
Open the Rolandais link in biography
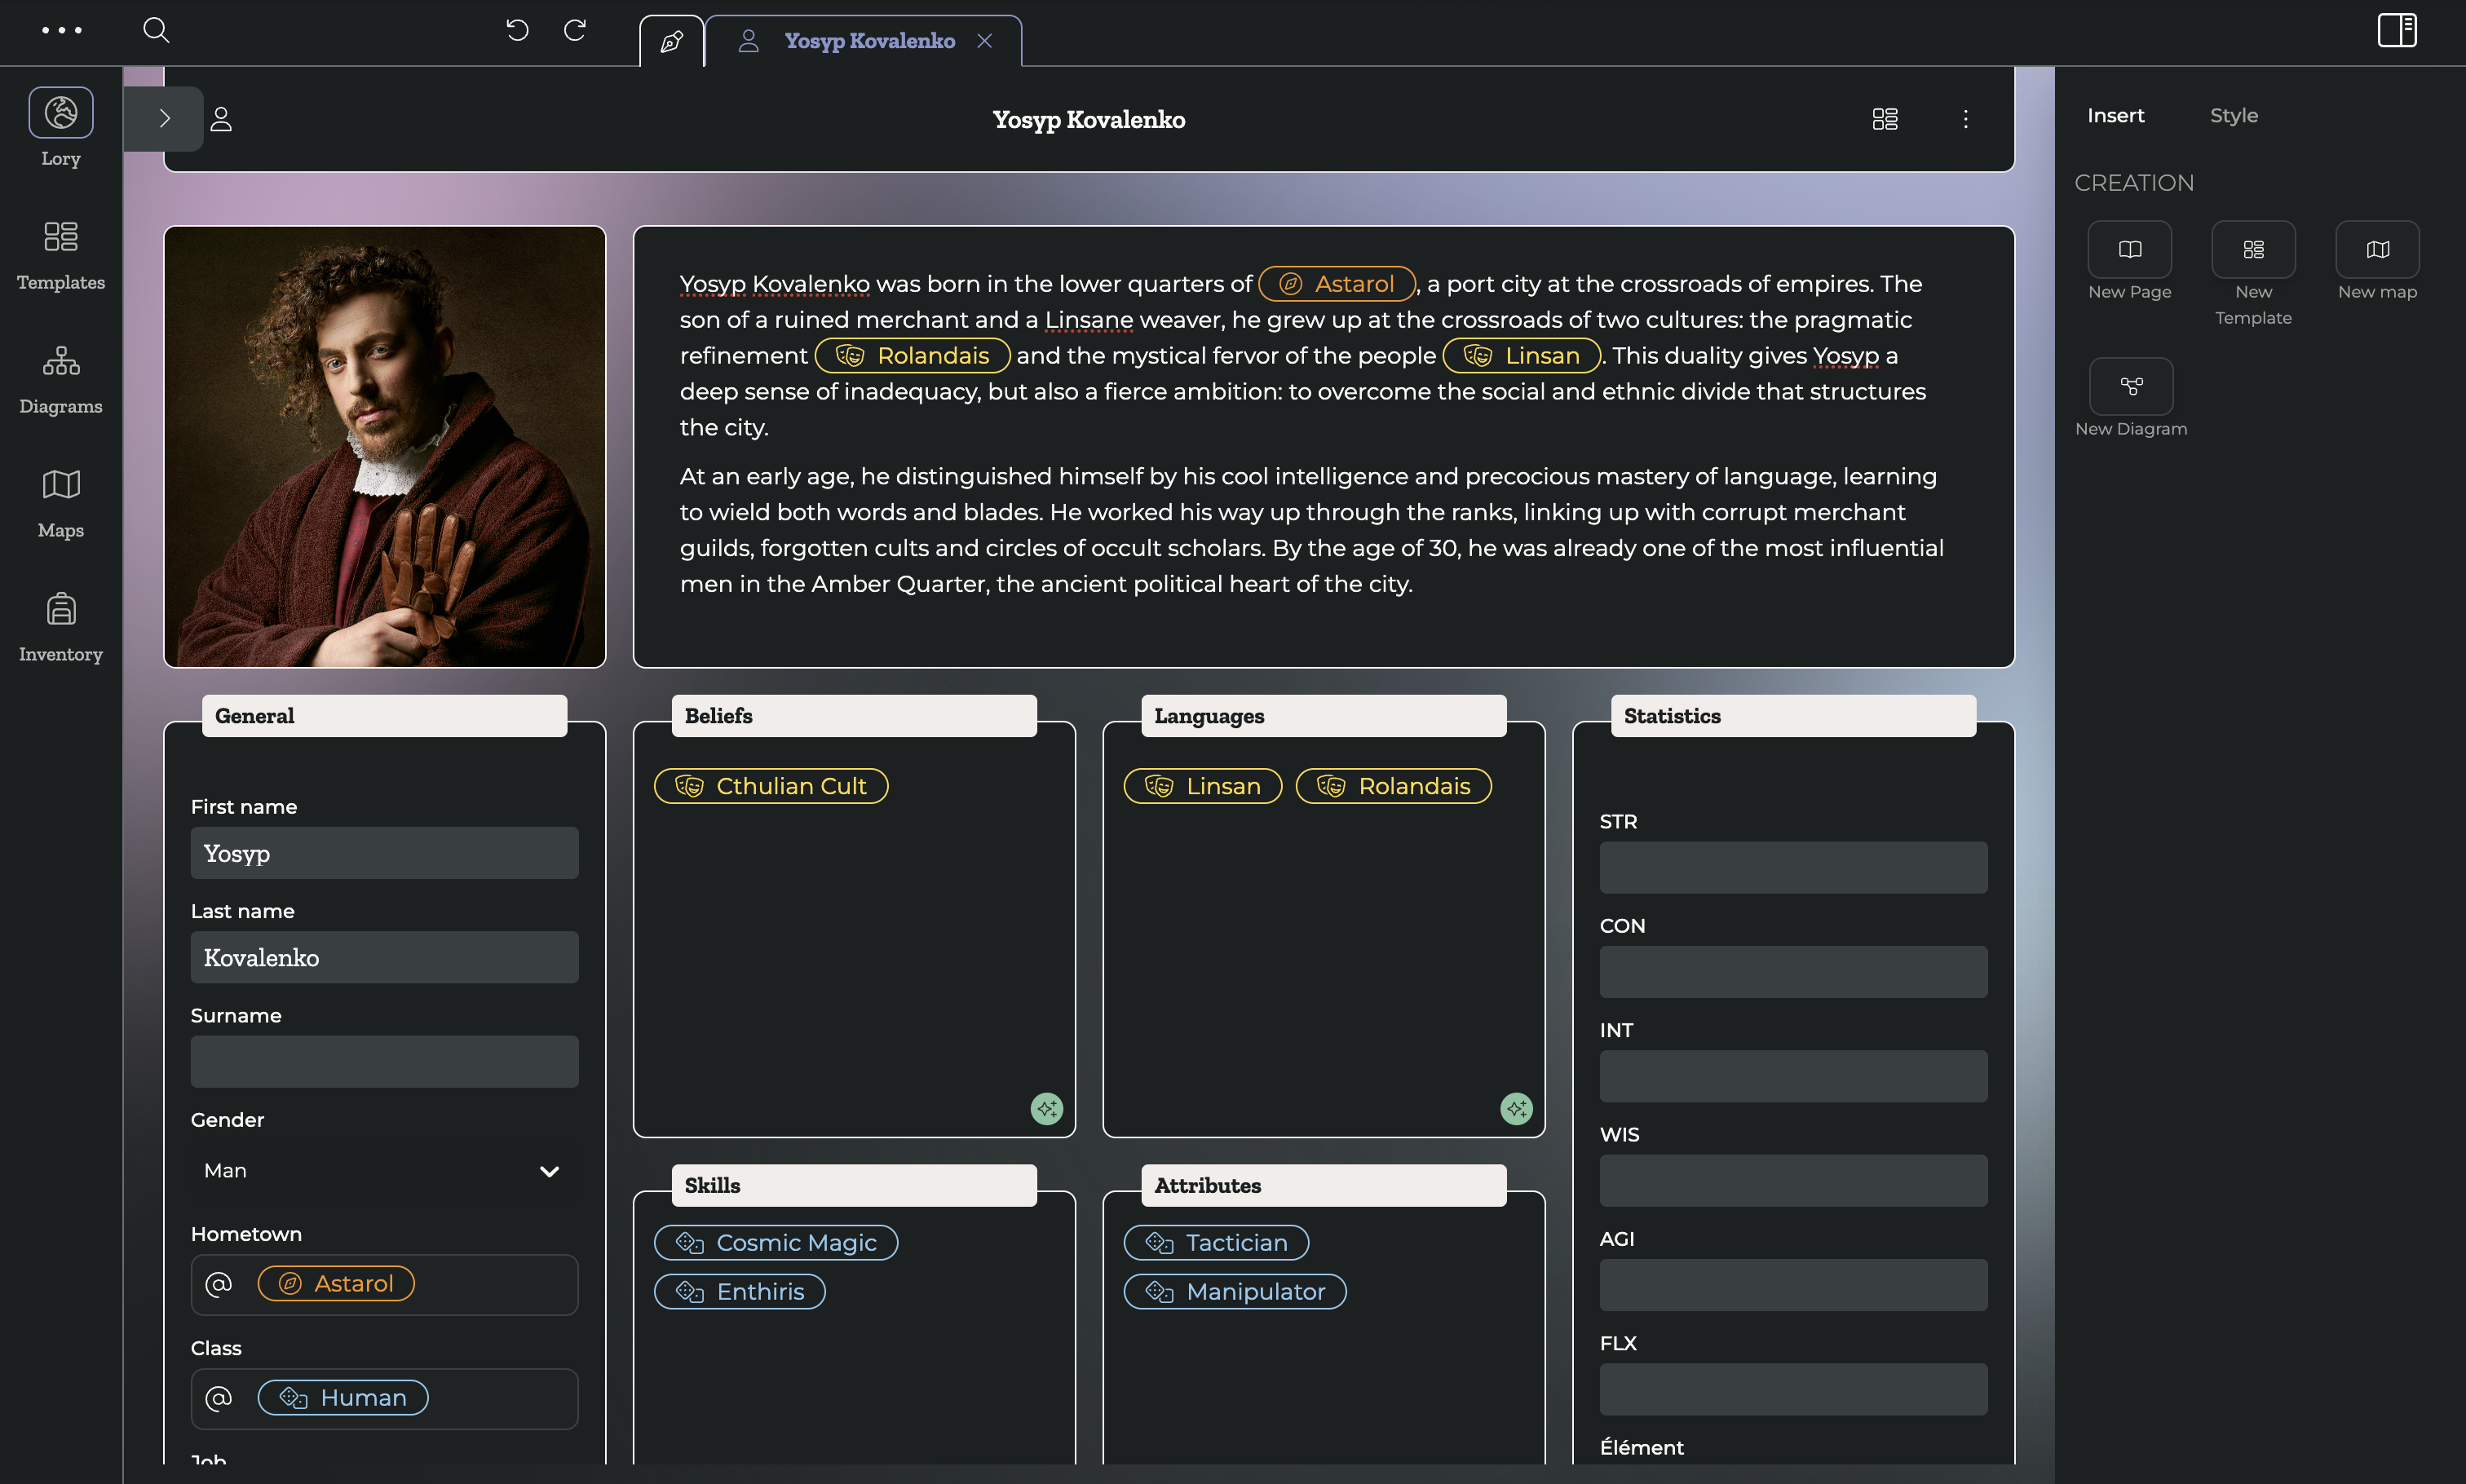913,356
